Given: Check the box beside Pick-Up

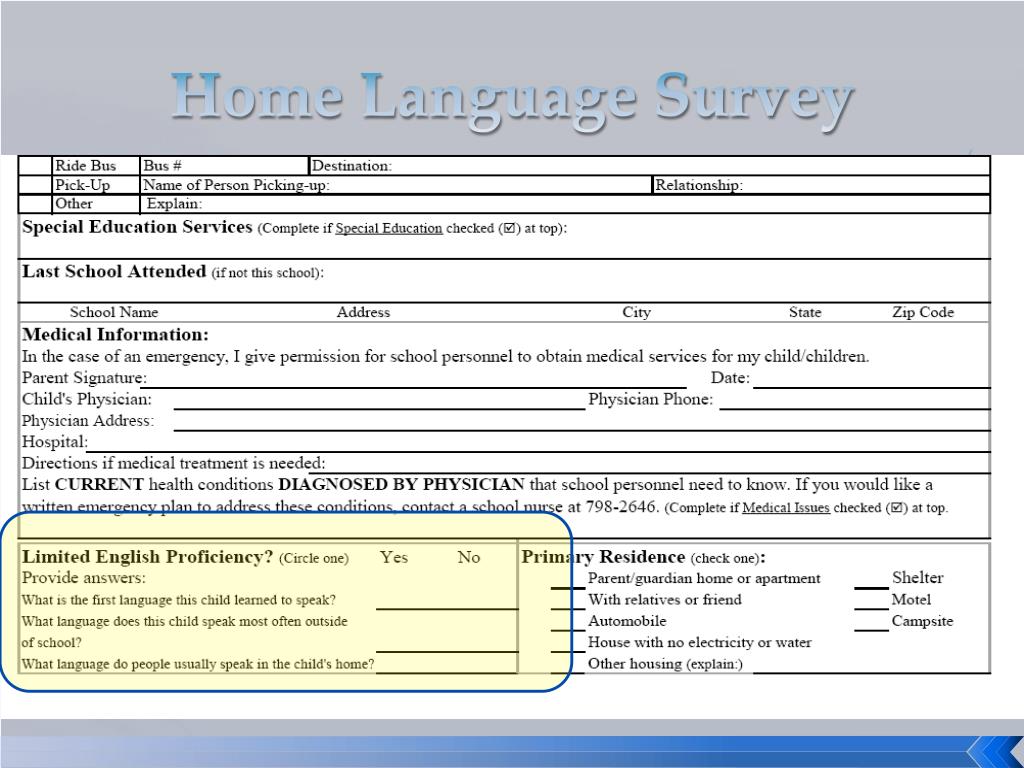Looking at the screenshot, I should click(35, 185).
